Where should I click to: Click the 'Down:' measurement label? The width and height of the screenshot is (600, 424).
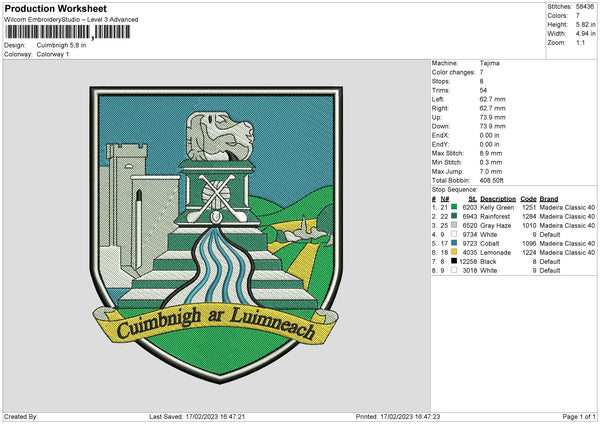pyautogui.click(x=441, y=126)
